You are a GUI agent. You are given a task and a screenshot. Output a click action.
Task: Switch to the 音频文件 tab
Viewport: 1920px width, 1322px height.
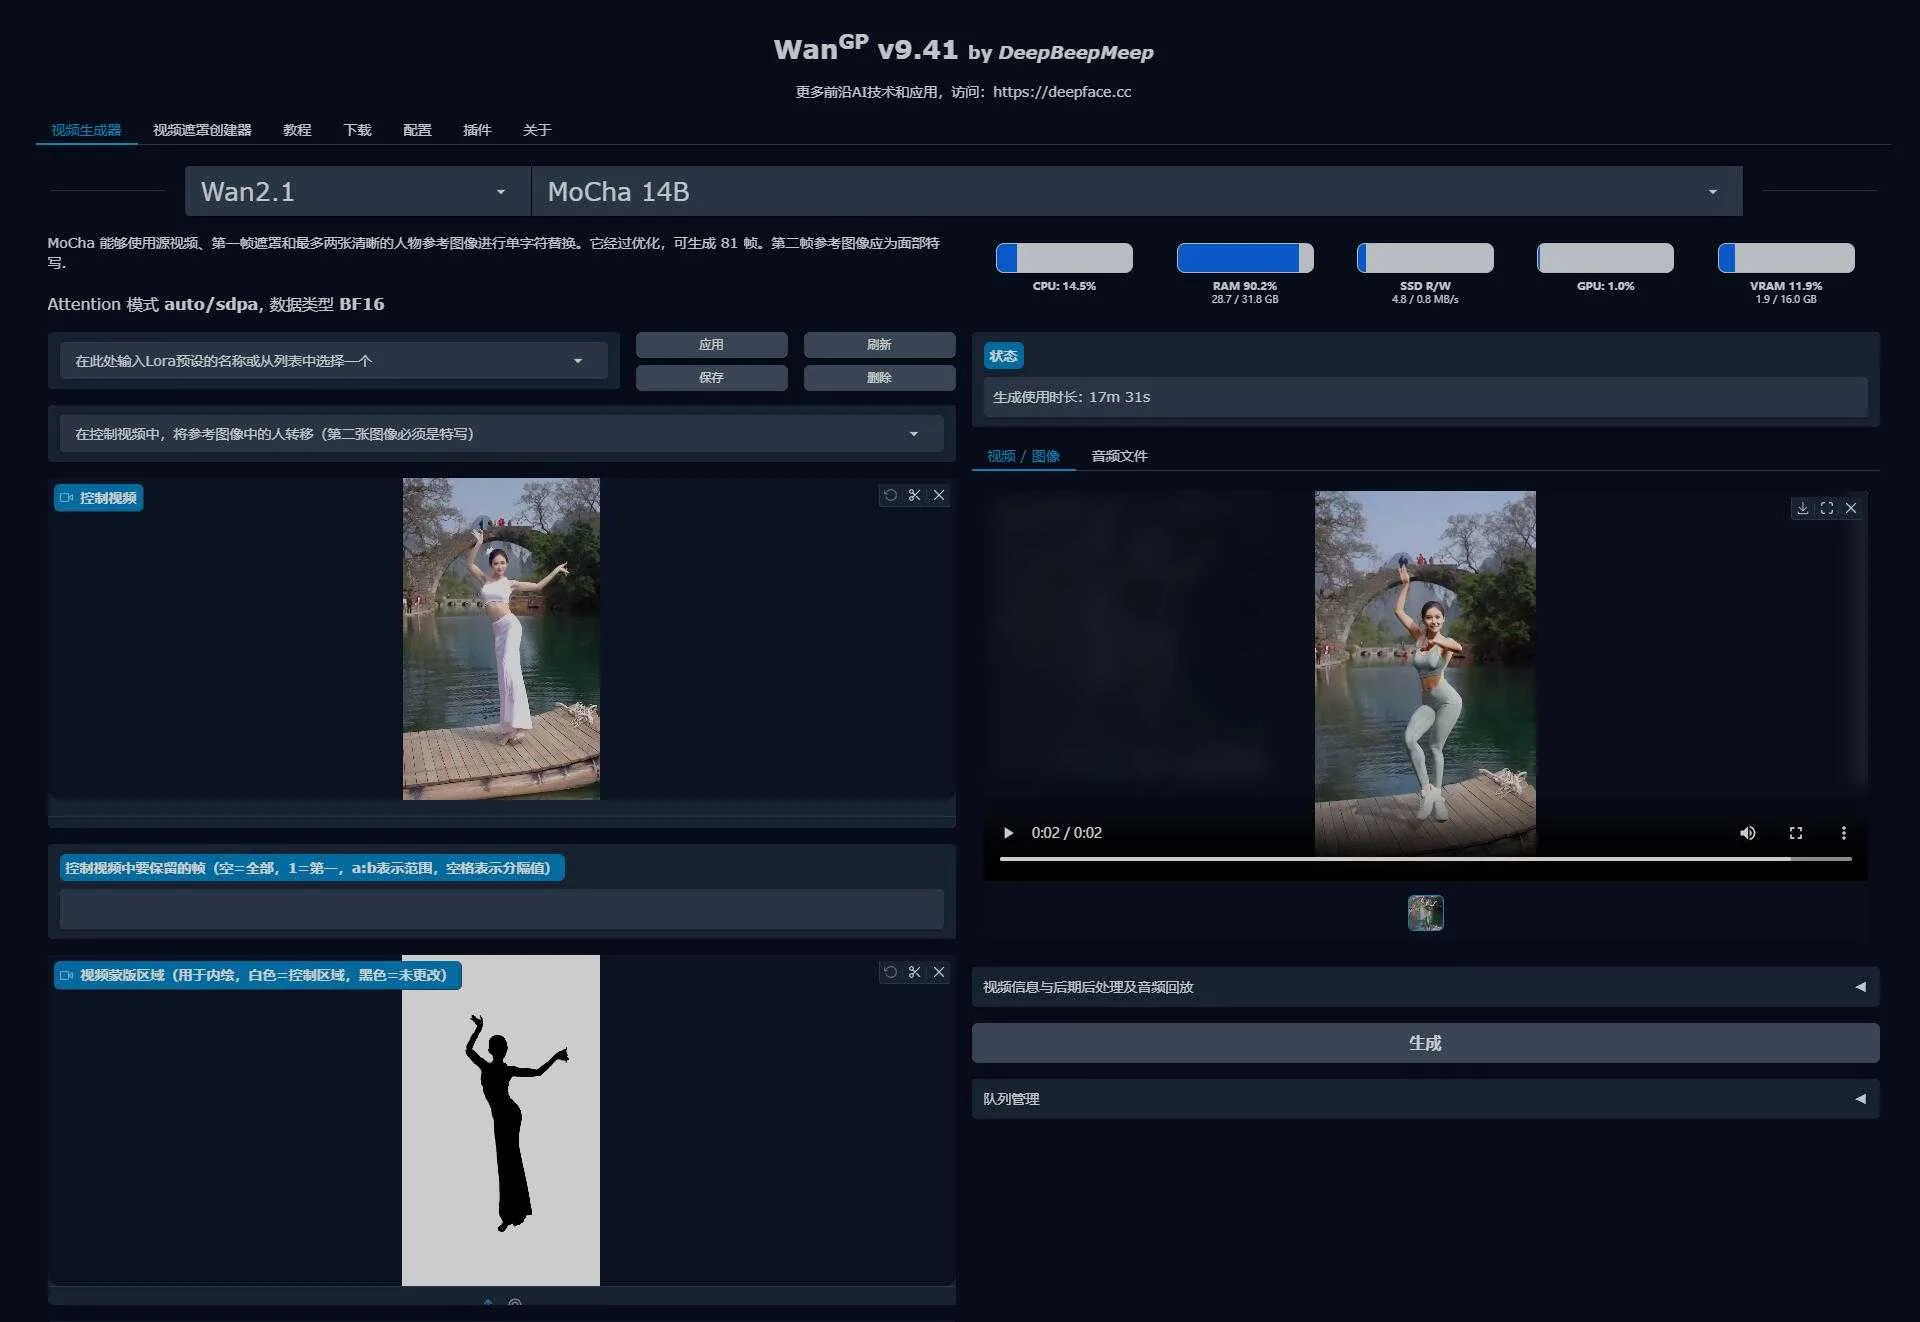(1119, 456)
